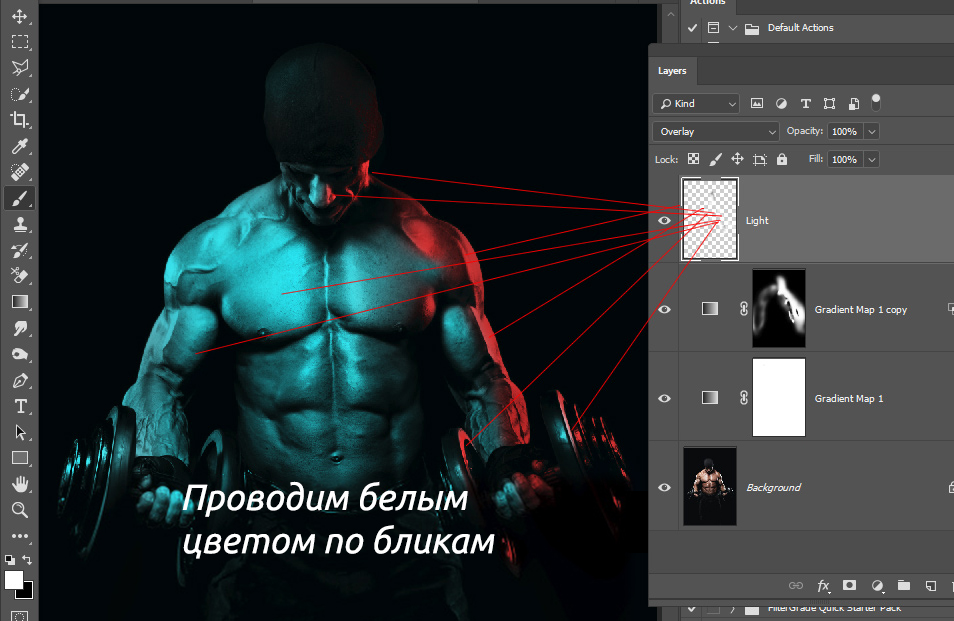Filter layers by pixel layers
This screenshot has height=621, width=954.
(757, 103)
